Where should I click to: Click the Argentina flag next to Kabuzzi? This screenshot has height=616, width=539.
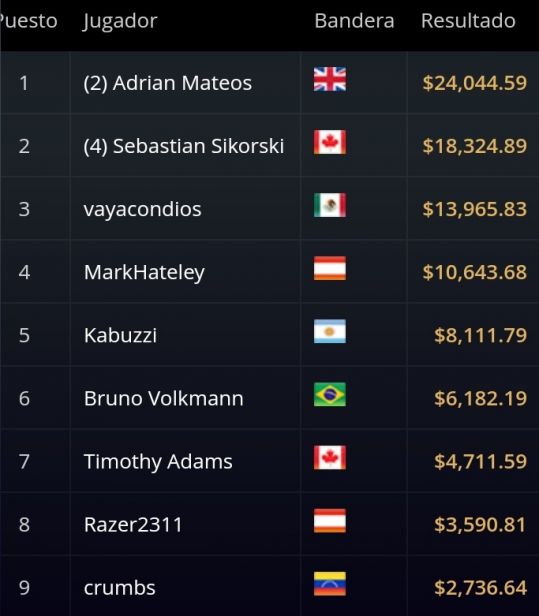(x=330, y=331)
